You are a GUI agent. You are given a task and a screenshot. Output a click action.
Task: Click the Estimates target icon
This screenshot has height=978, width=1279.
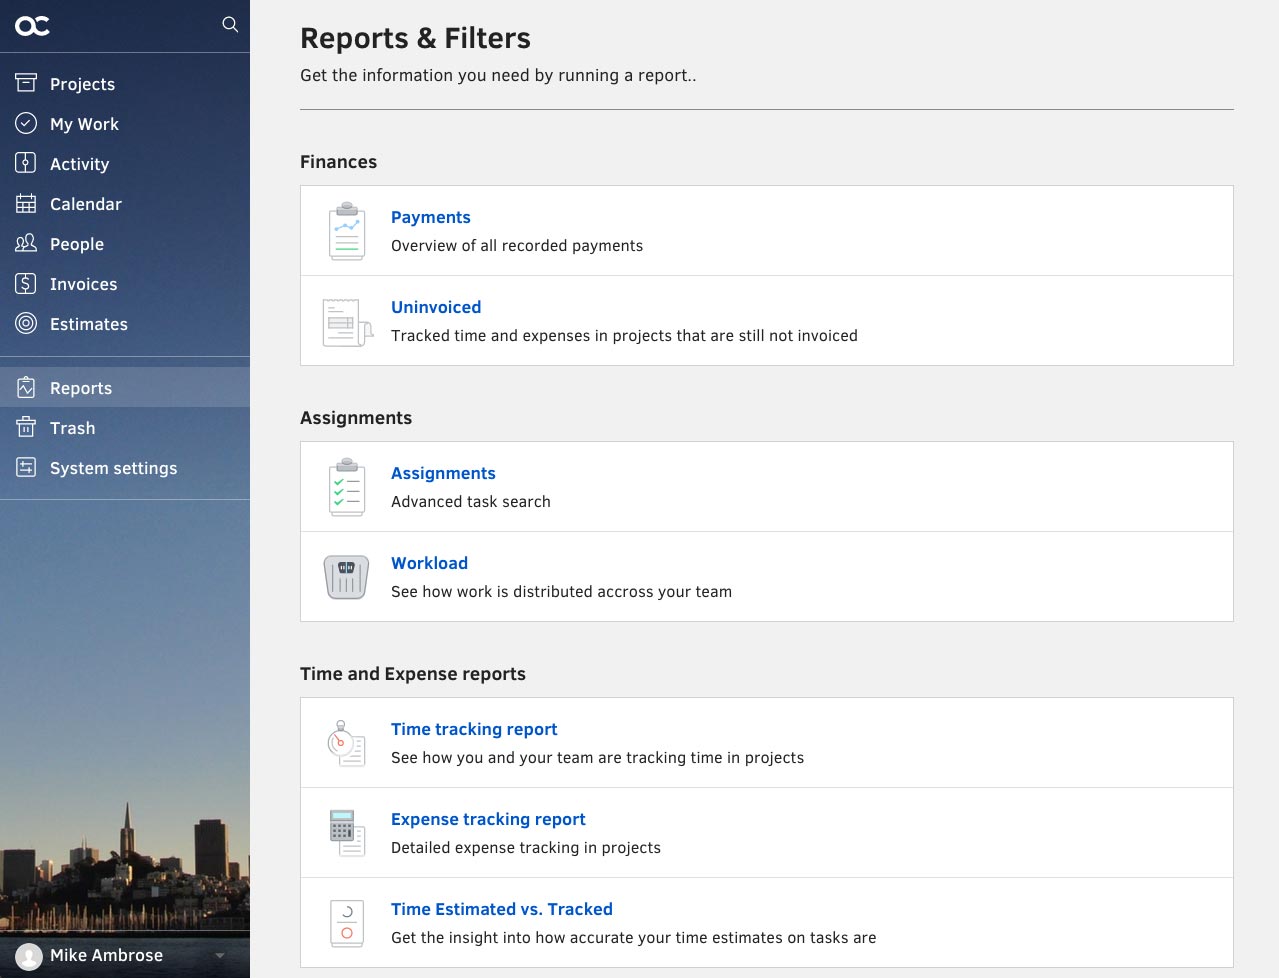click(26, 323)
